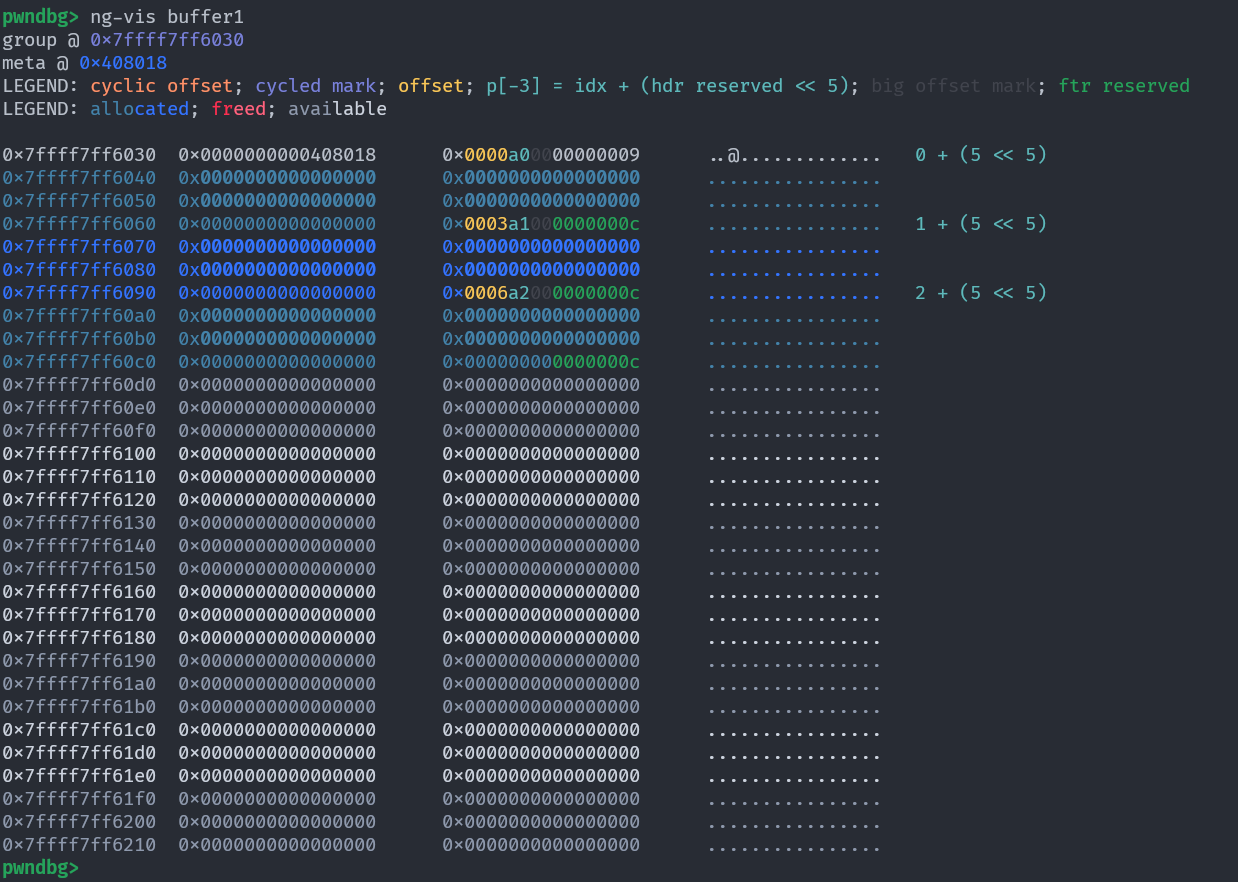Viewport: 1238px width, 882px height.
Task: Click 'cyclic offset' in the legend
Action: pos(167,86)
